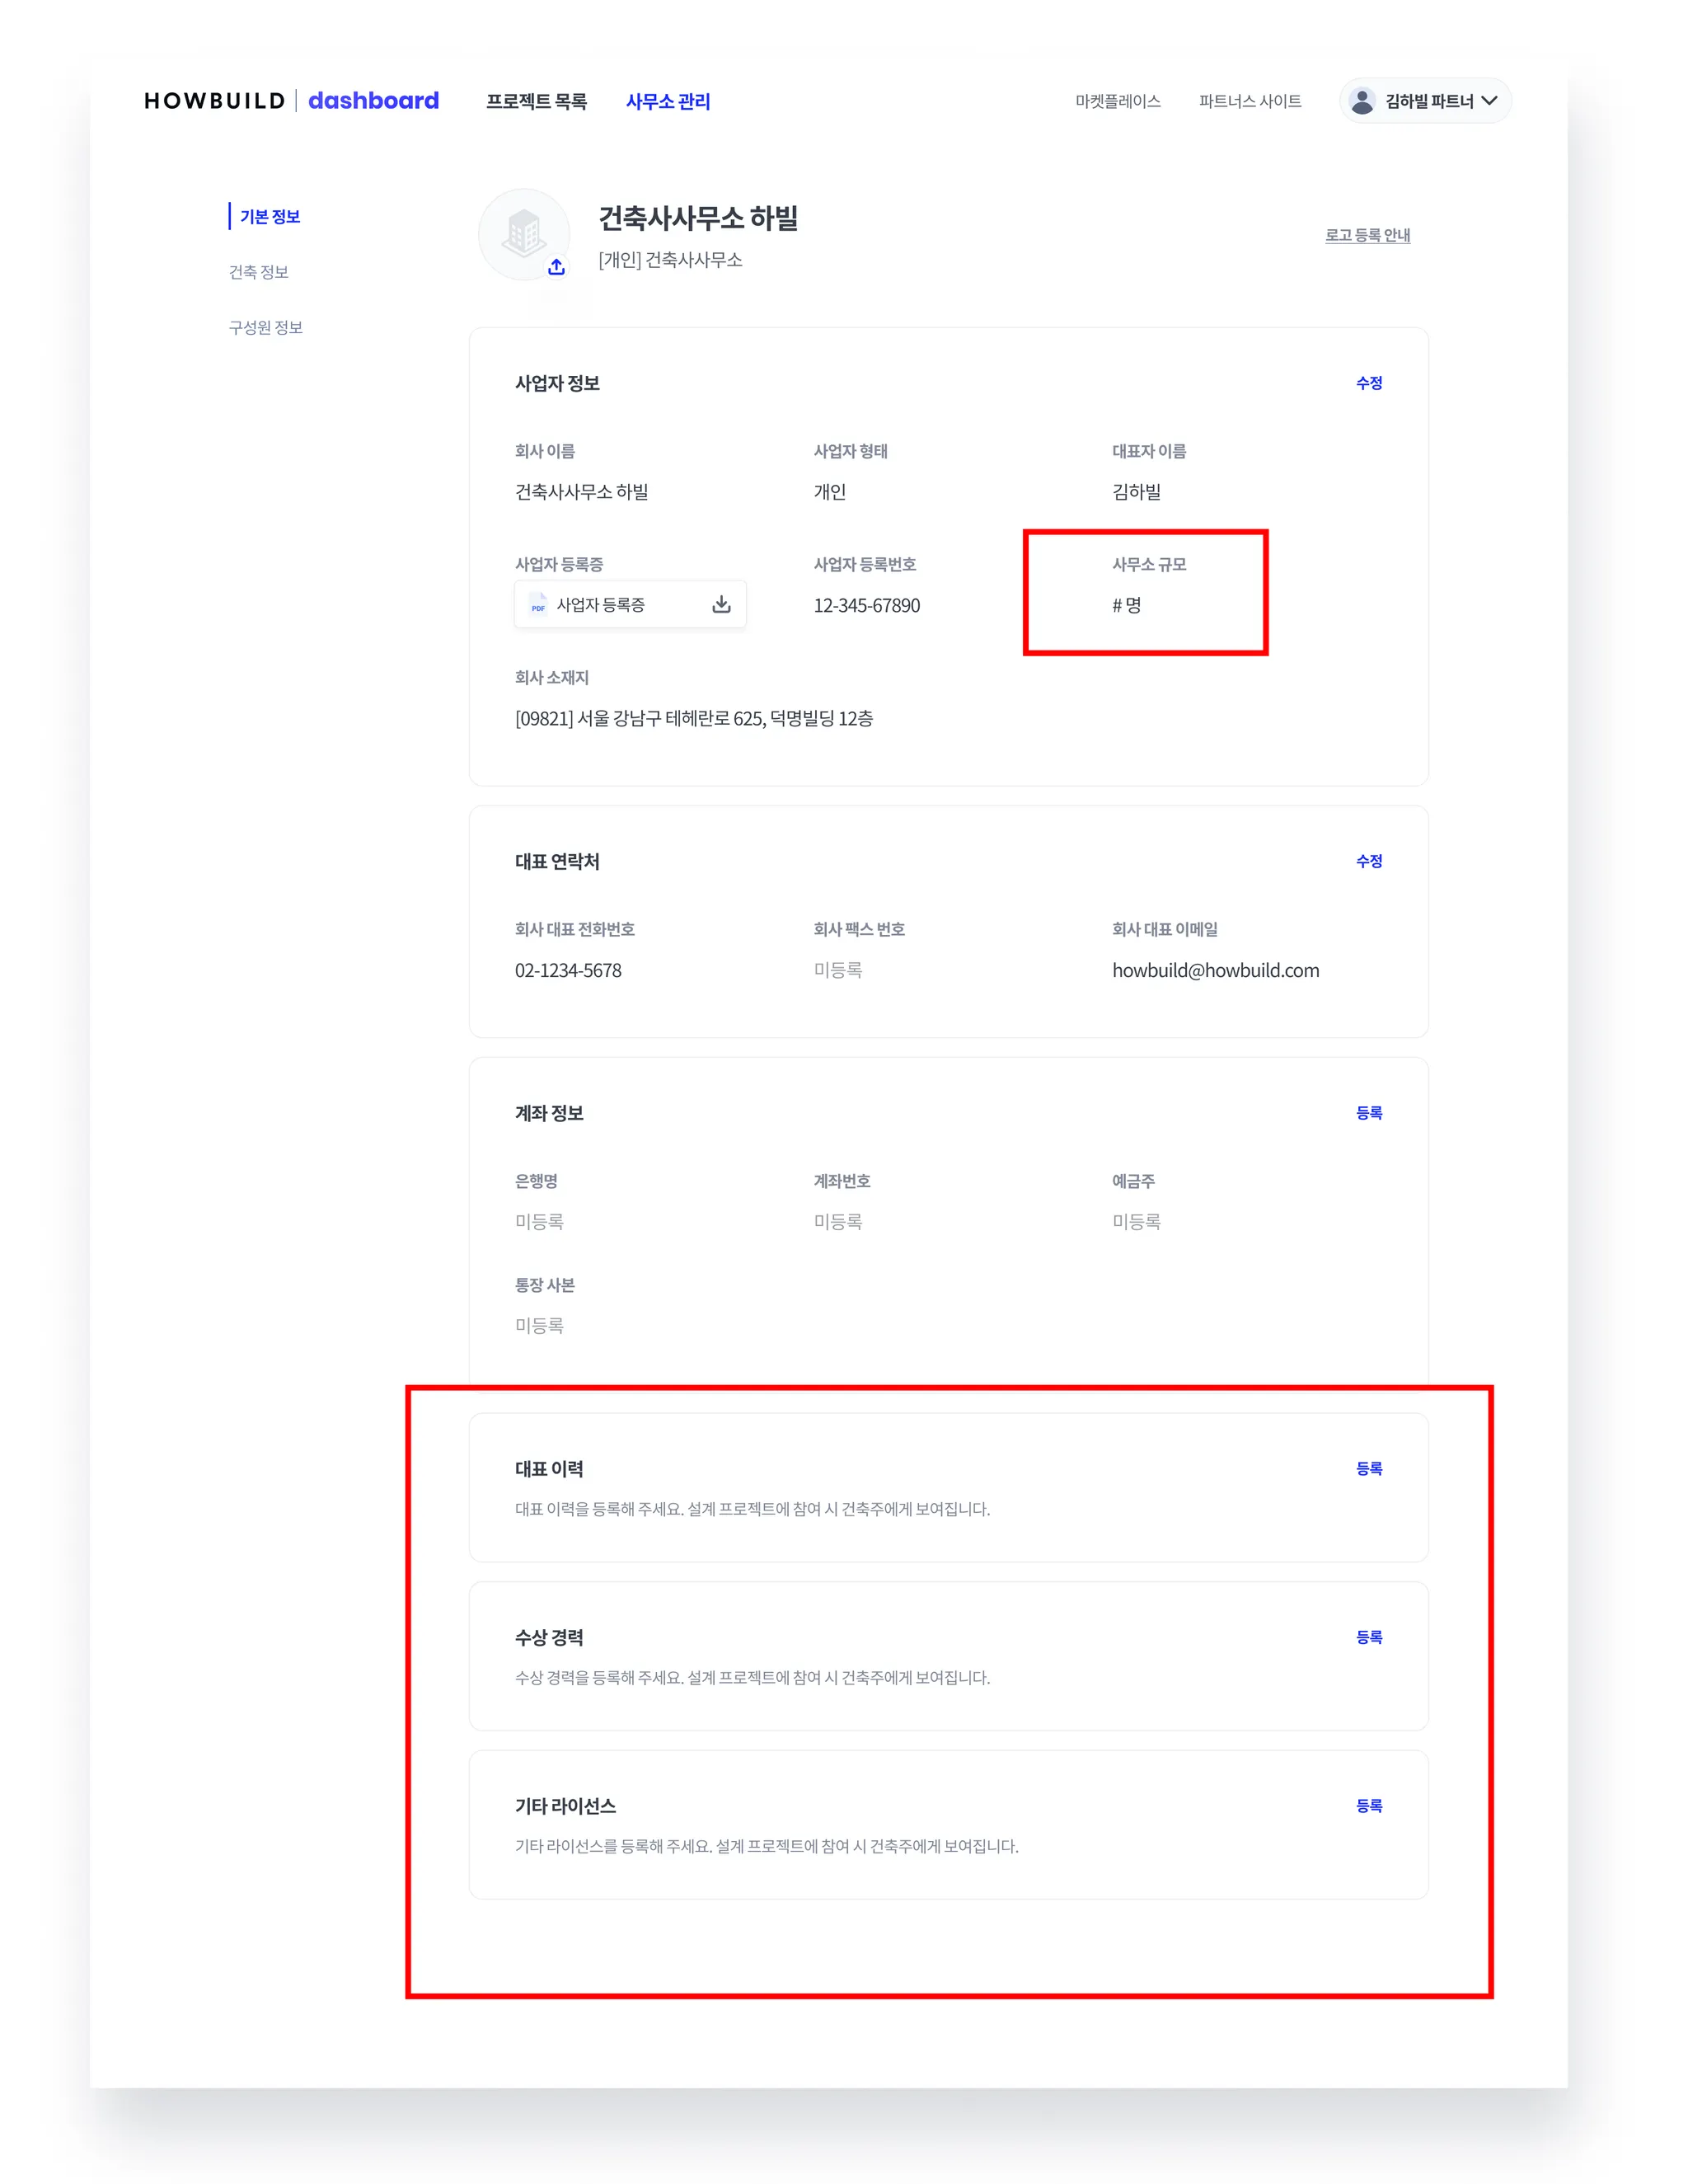This screenshot has height=2184, width=1688.
Task: Go to 구성원 정보 sidebar tab
Action: coord(266,328)
